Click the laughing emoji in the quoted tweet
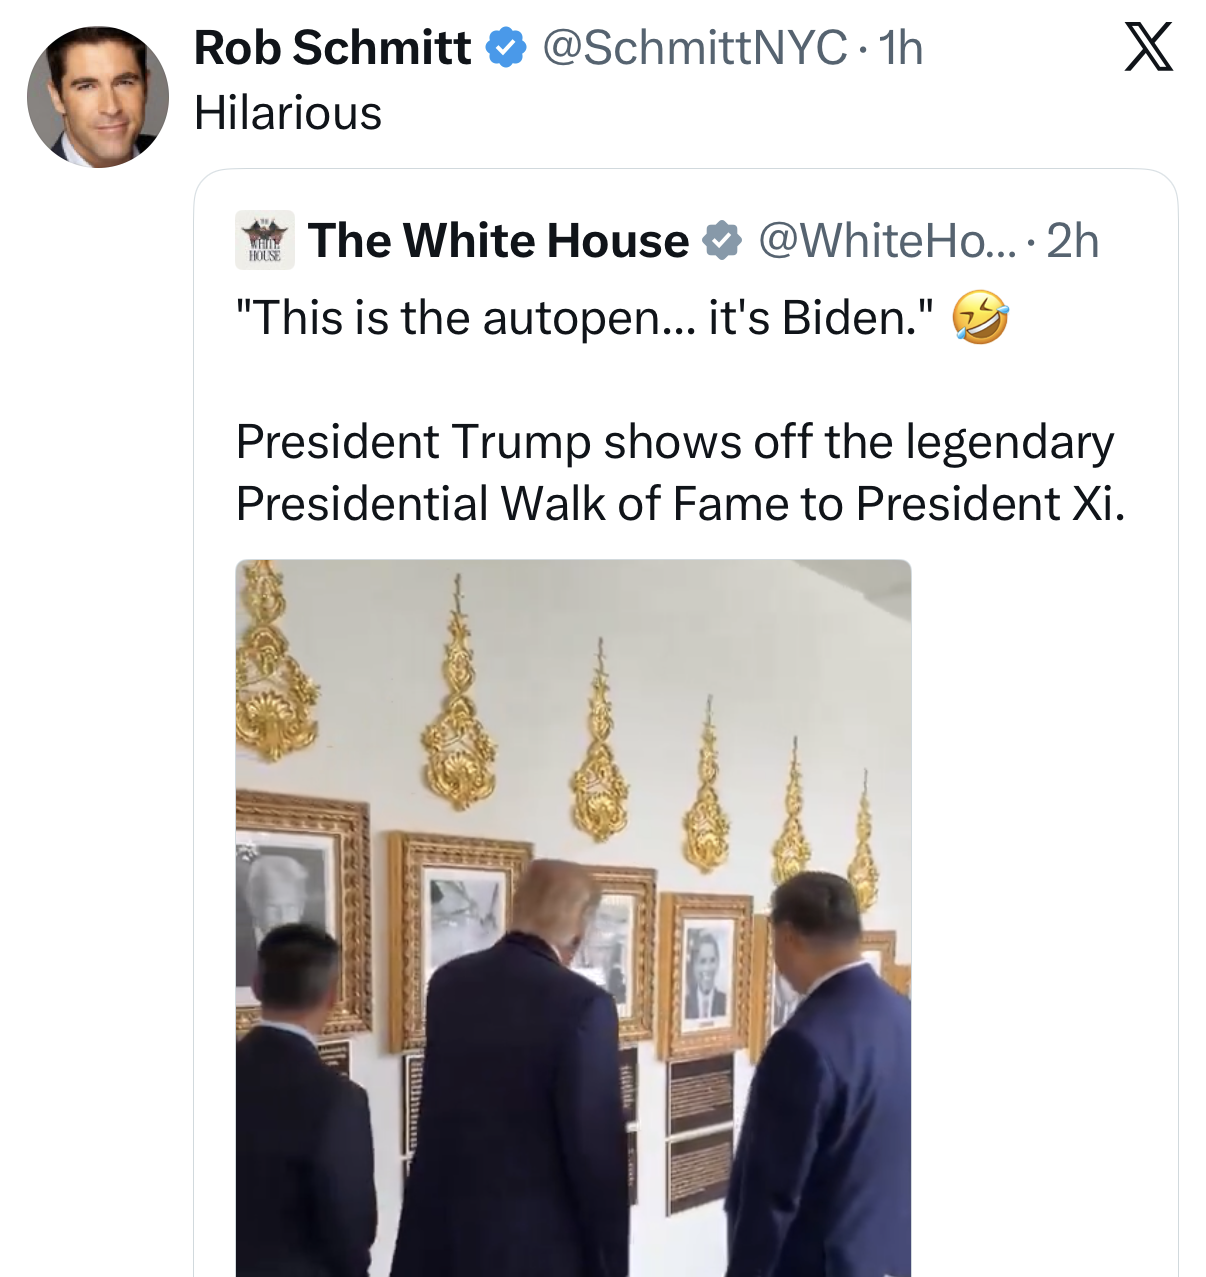This screenshot has height=1277, width=1206. 980,318
